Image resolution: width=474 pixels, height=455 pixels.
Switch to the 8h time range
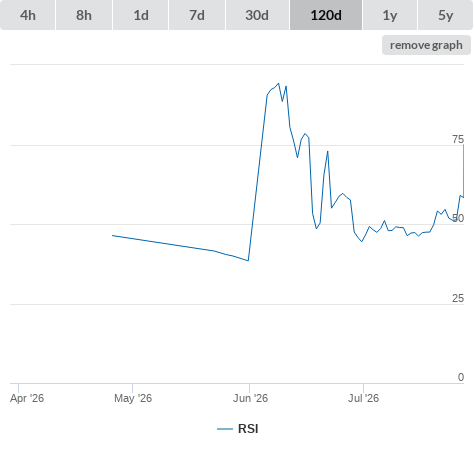pyautogui.click(x=84, y=15)
